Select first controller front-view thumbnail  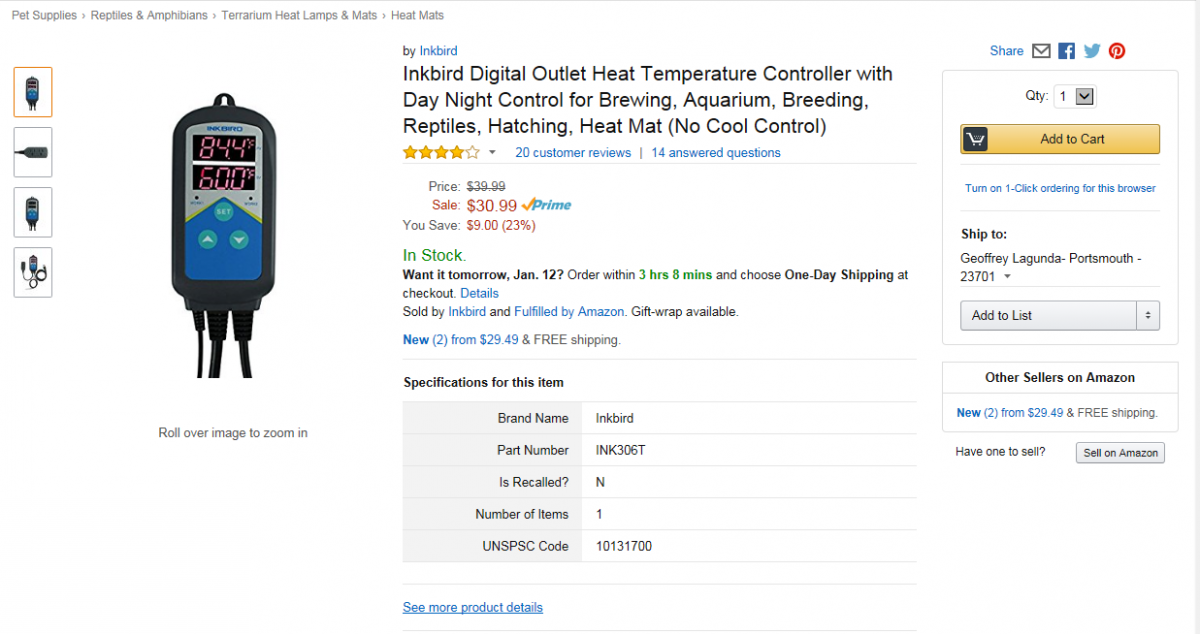point(33,92)
